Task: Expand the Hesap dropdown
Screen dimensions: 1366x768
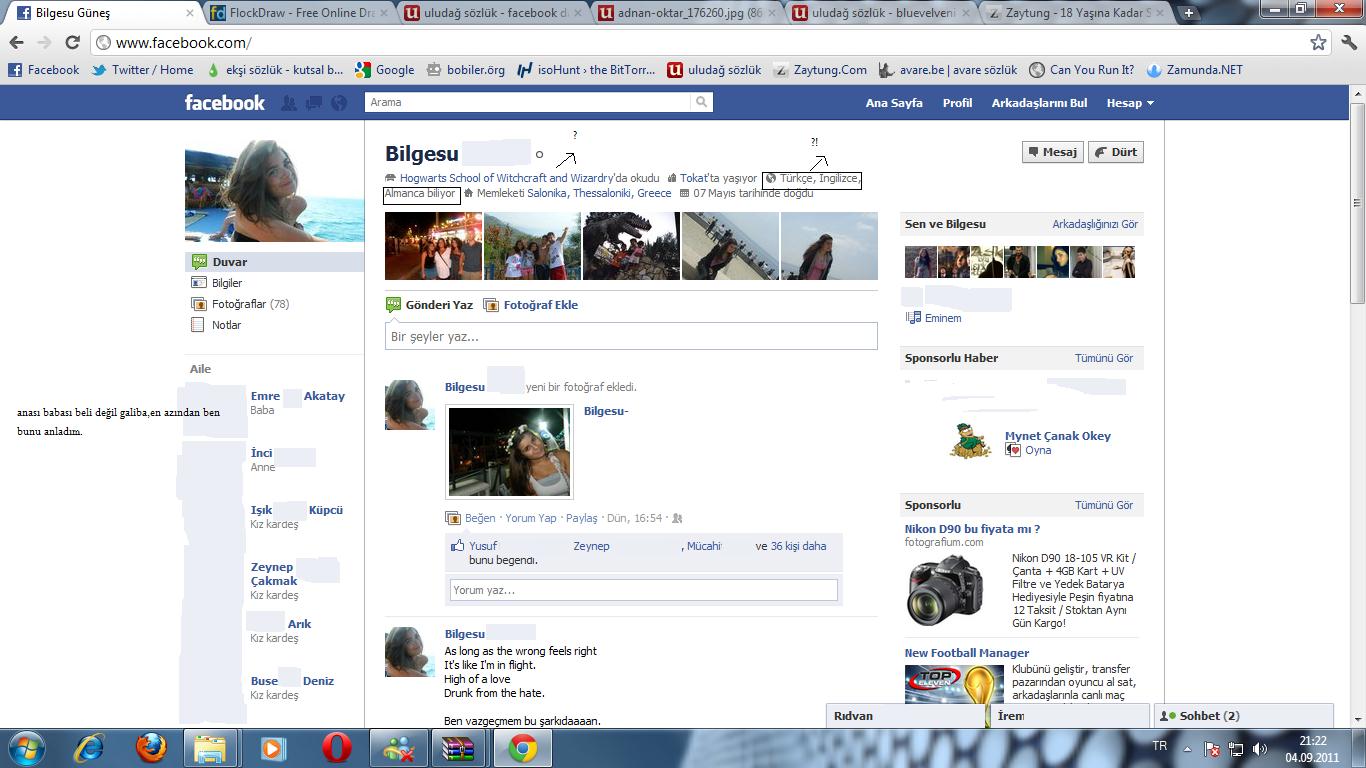Action: click(1130, 103)
